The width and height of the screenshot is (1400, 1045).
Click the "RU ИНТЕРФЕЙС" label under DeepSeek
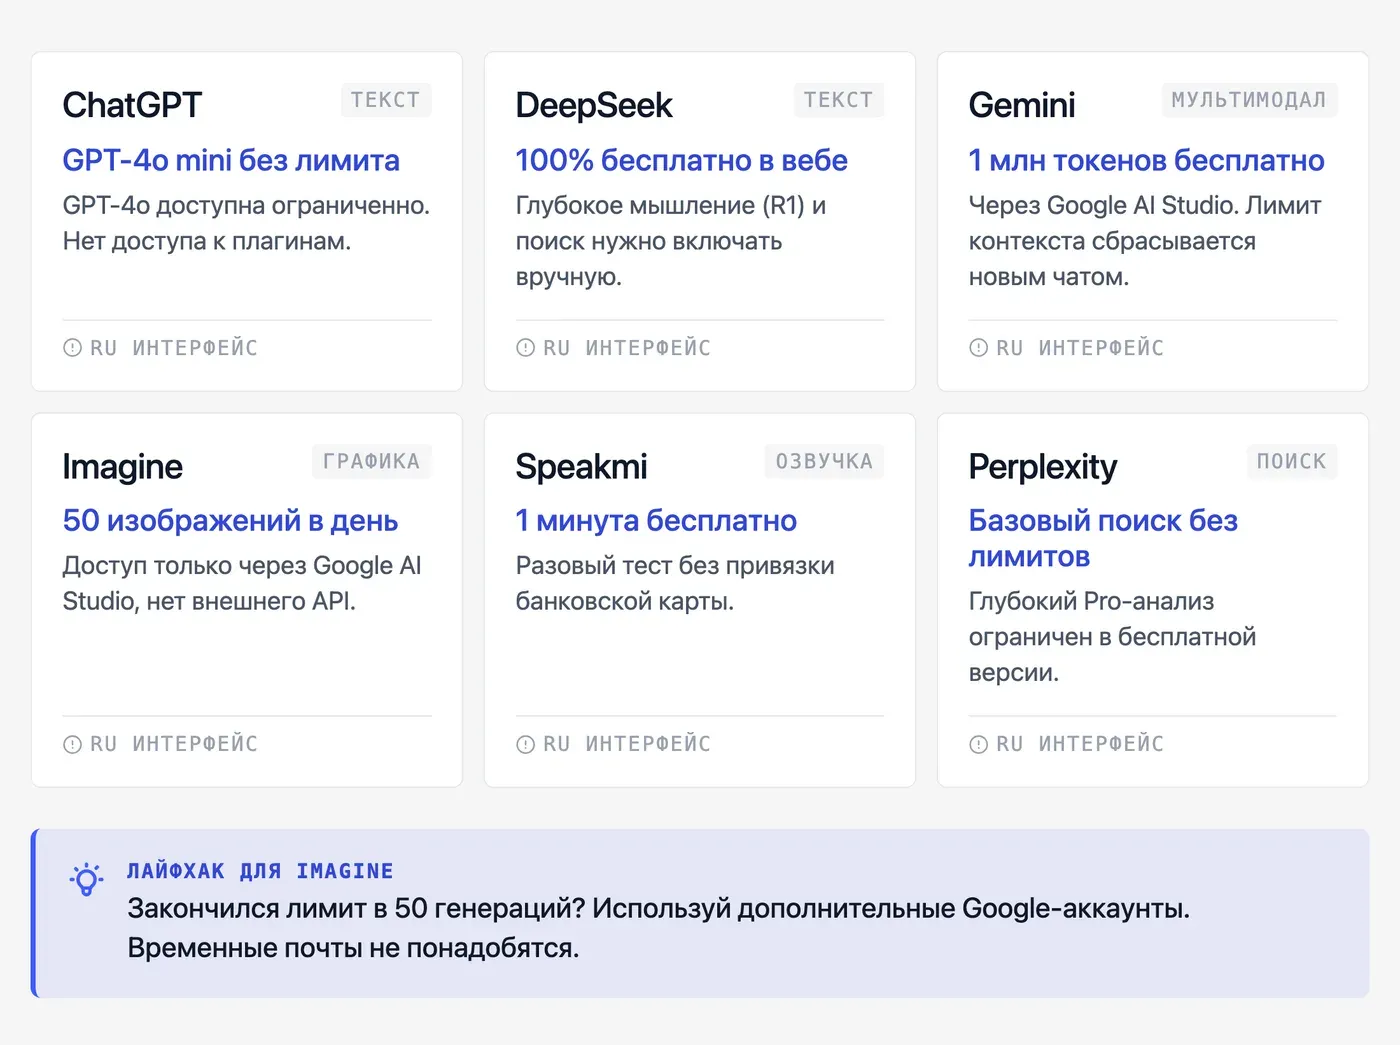click(x=627, y=348)
